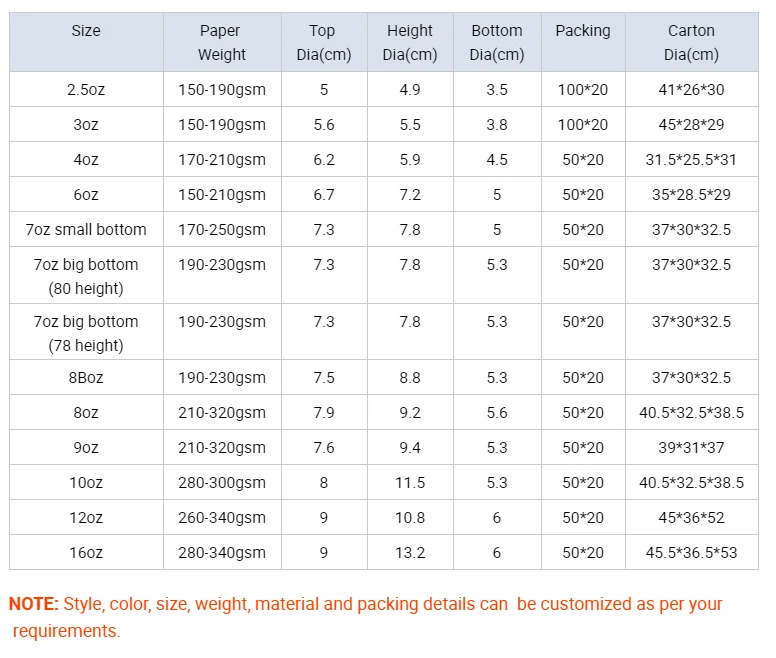Click the 16oz size cell
The width and height of the screenshot is (776, 658).
[86, 553]
